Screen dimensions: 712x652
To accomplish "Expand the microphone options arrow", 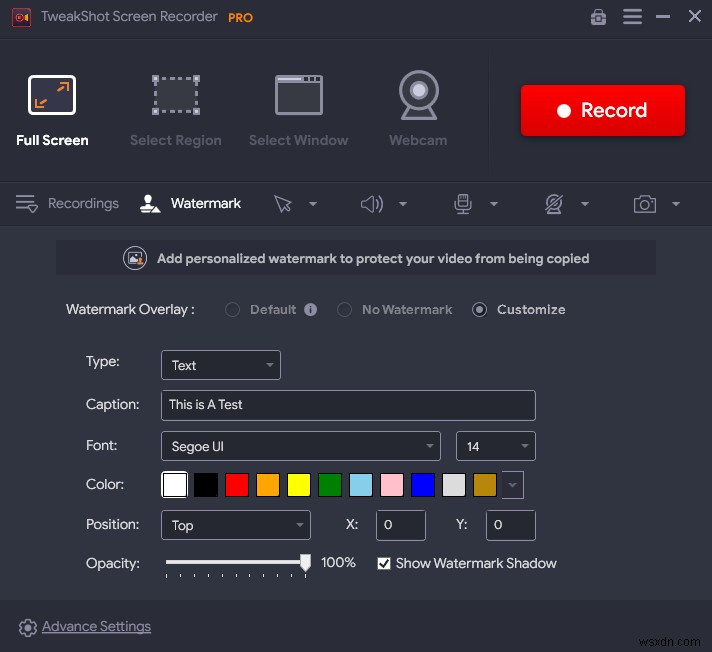I will click(494, 204).
